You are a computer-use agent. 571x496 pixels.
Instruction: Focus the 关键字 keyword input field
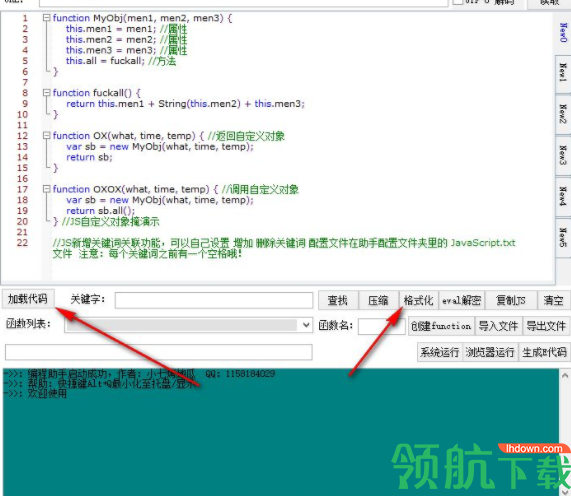(214, 300)
